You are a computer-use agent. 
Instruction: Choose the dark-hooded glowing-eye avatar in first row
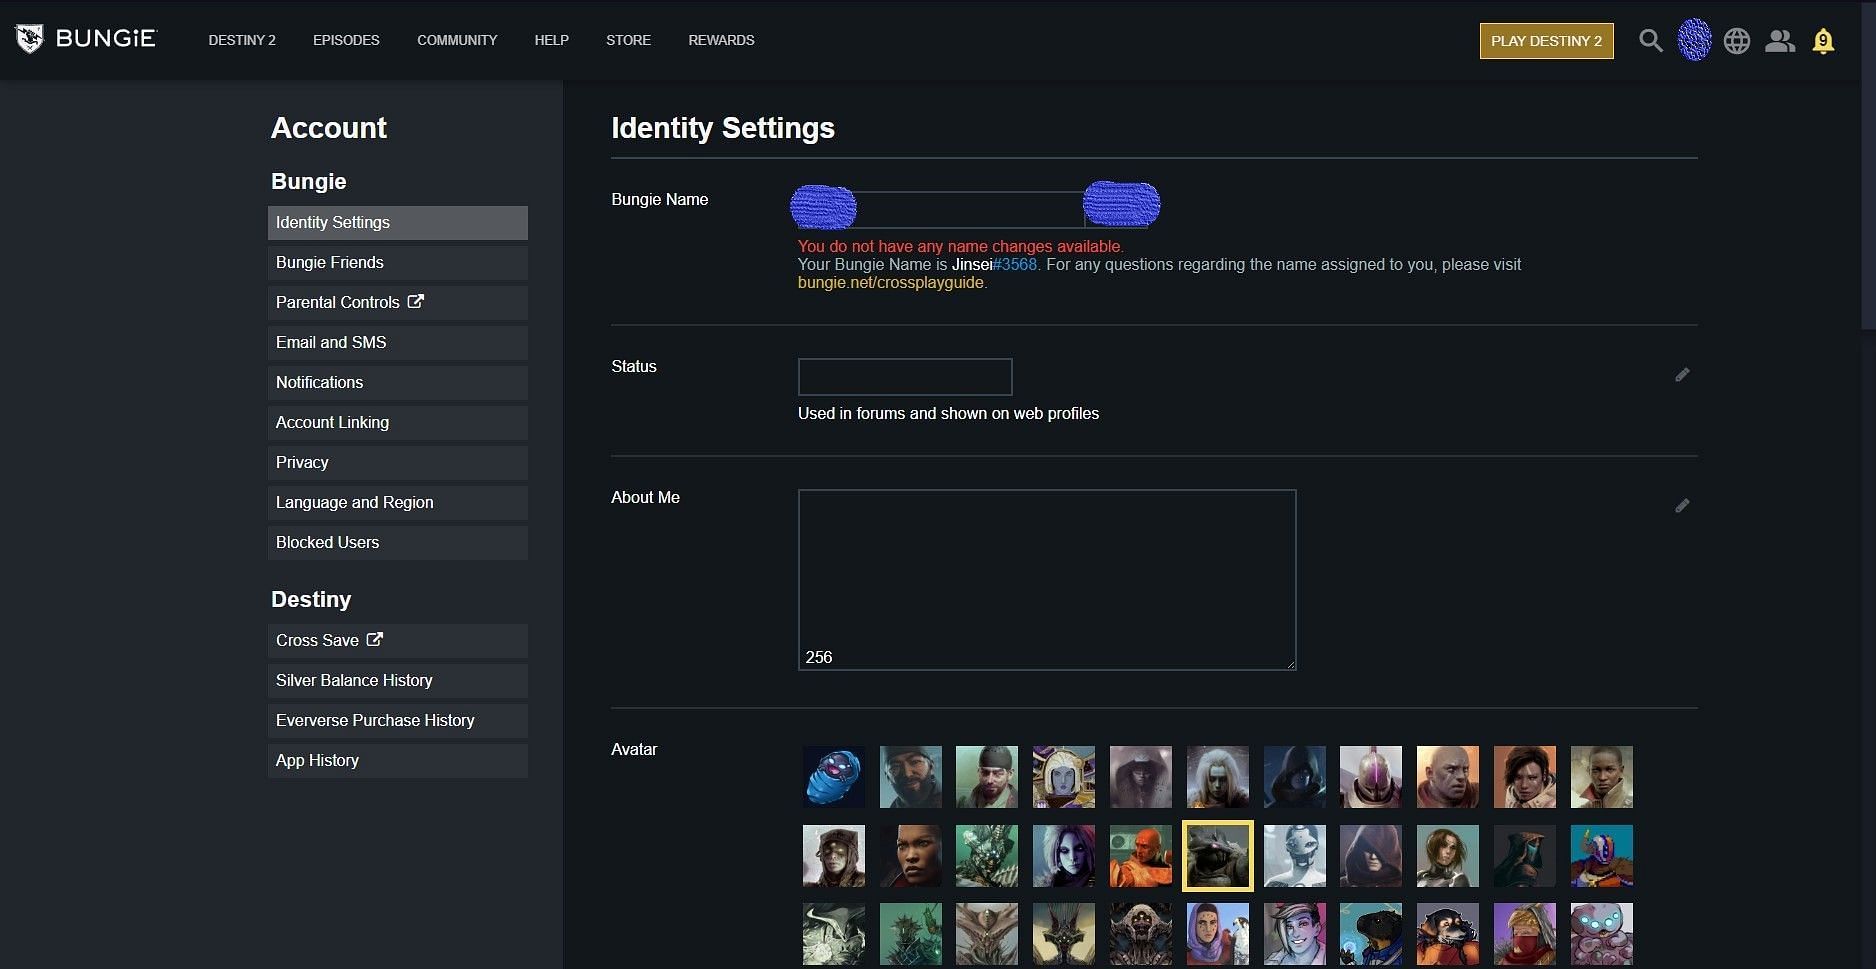[1295, 777]
